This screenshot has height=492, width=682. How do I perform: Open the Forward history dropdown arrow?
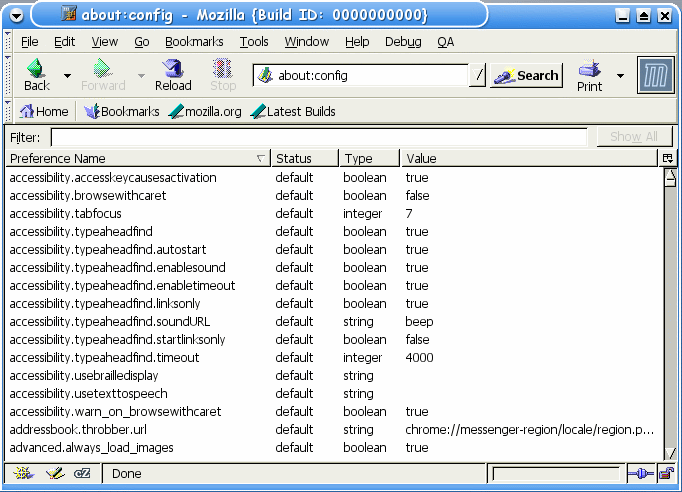click(141, 76)
